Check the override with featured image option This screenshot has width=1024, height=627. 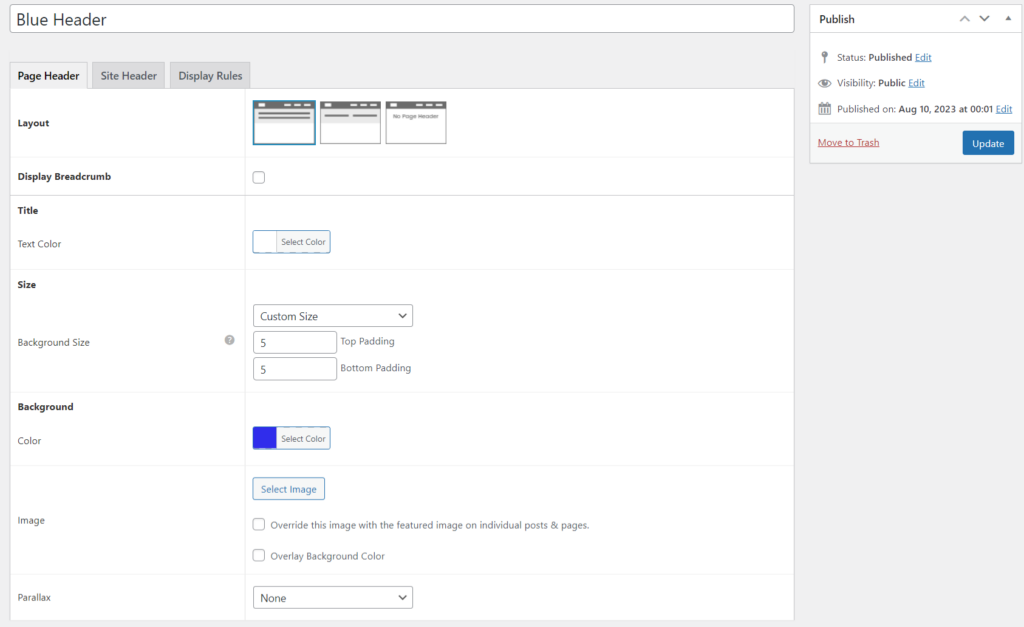[258, 524]
